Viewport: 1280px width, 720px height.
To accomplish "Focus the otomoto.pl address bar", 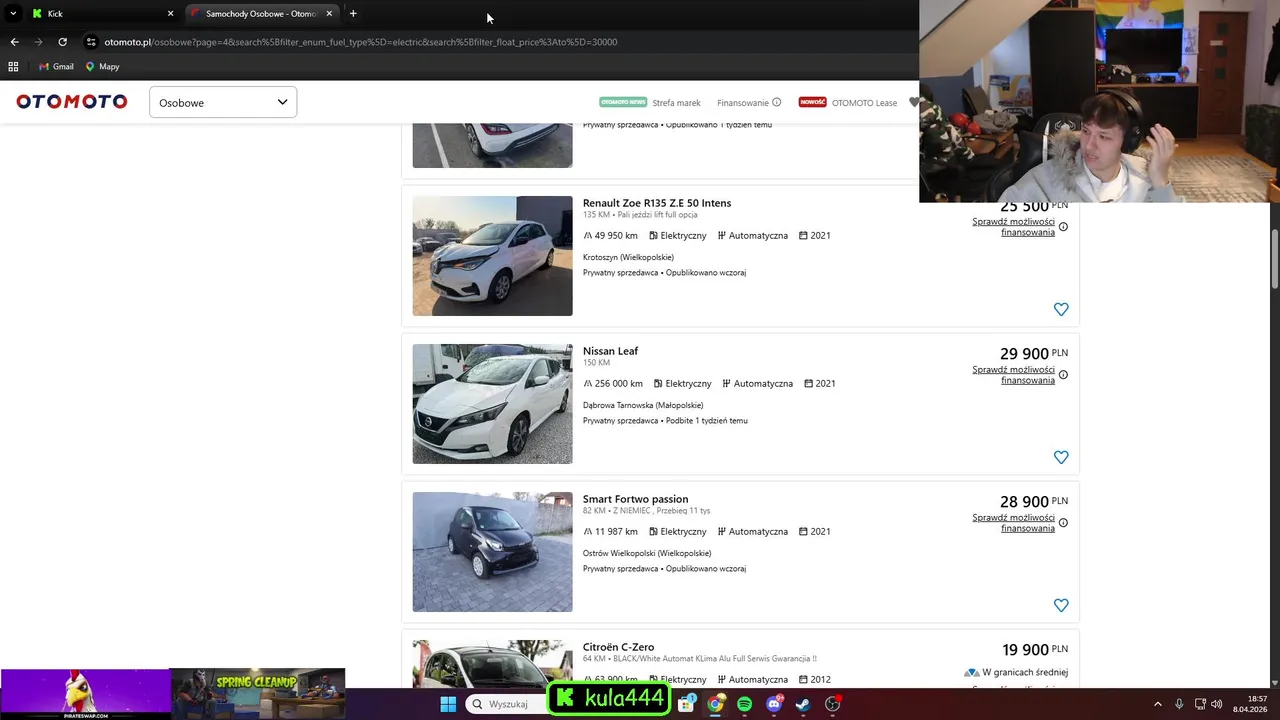I will [360, 42].
